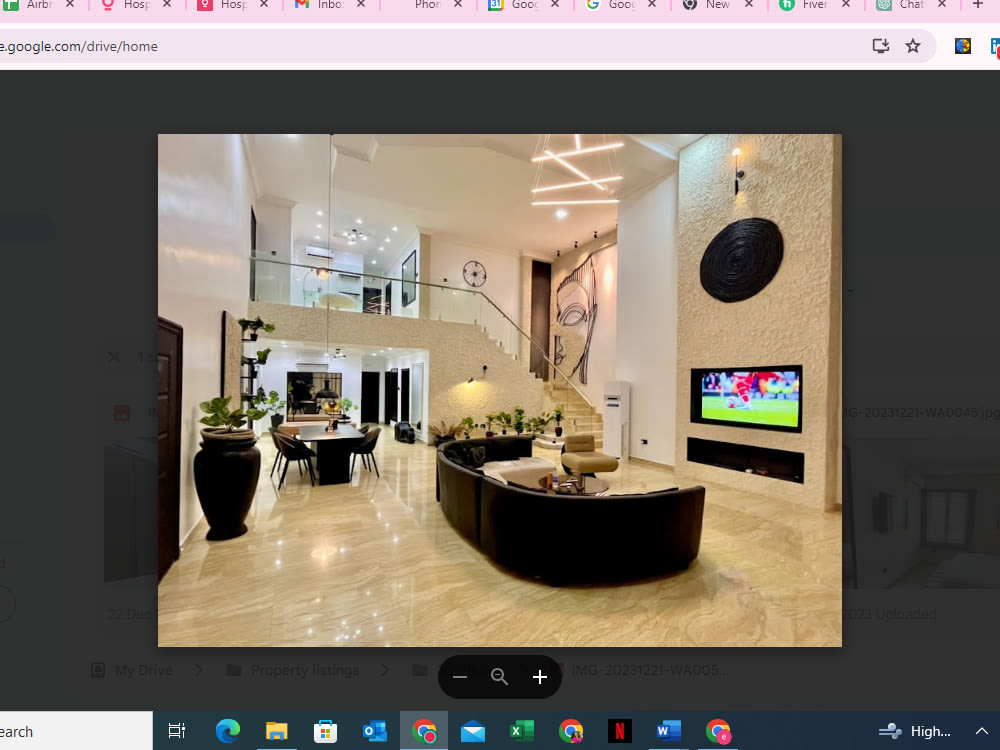Zoom out with the minus button
Screen dimensions: 1000x750
[460, 677]
